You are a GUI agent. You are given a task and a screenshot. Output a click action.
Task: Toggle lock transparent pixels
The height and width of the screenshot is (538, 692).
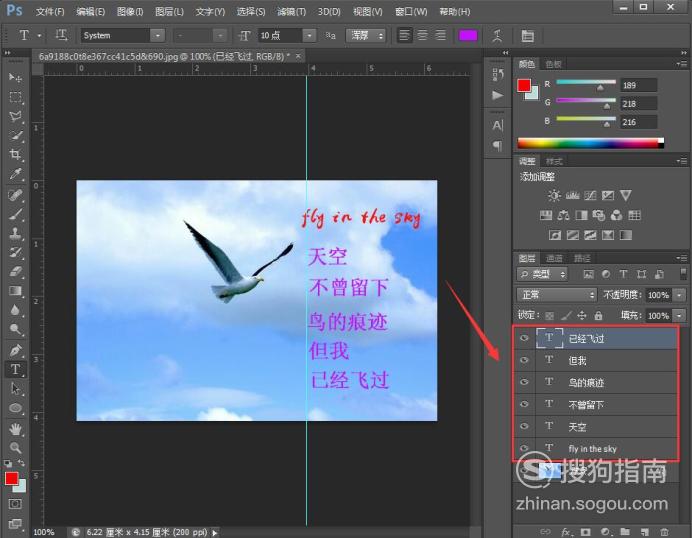(549, 316)
